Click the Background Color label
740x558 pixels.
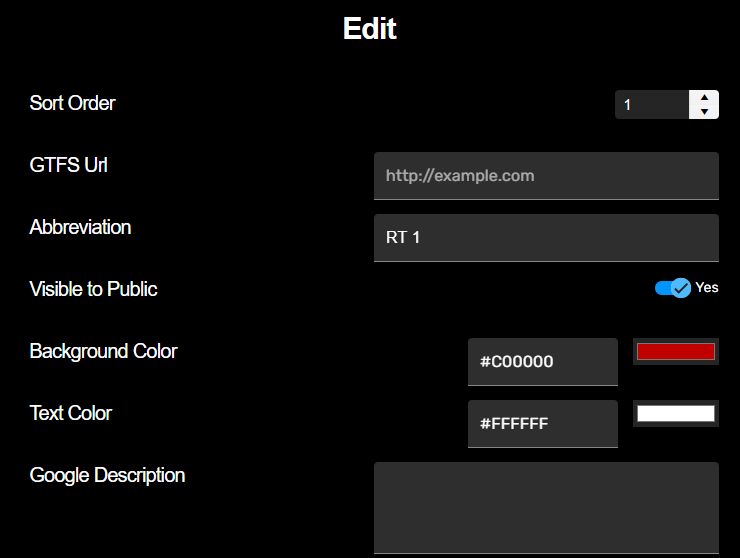pyautogui.click(x=103, y=351)
